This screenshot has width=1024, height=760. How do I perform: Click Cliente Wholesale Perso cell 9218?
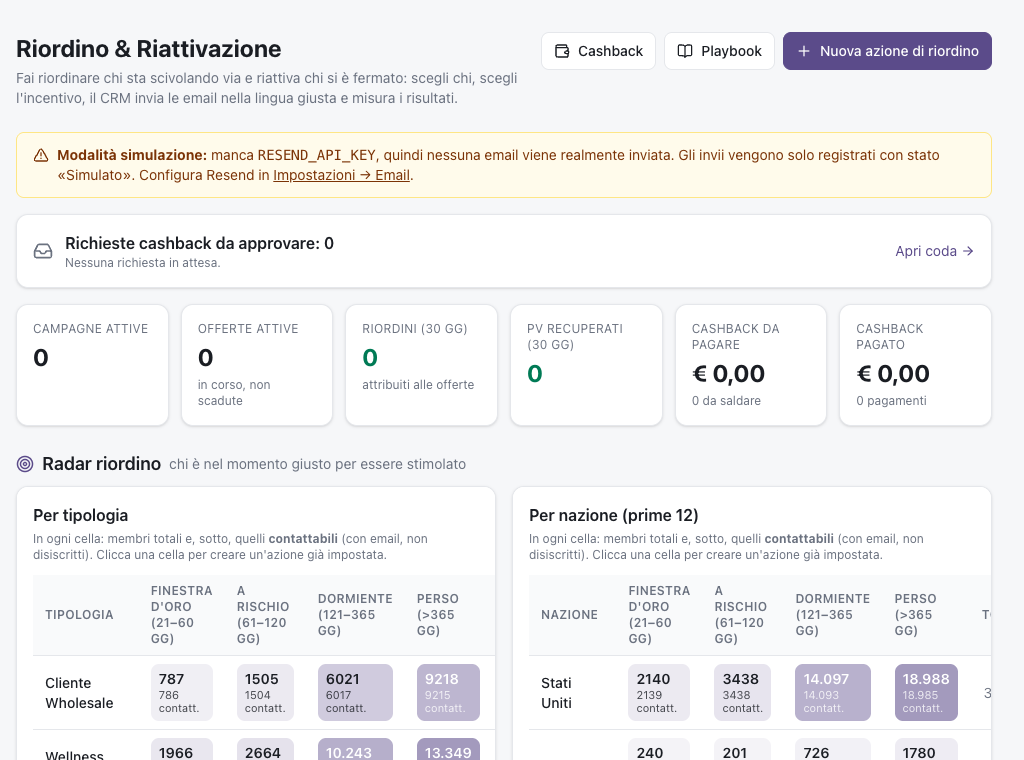(448, 693)
